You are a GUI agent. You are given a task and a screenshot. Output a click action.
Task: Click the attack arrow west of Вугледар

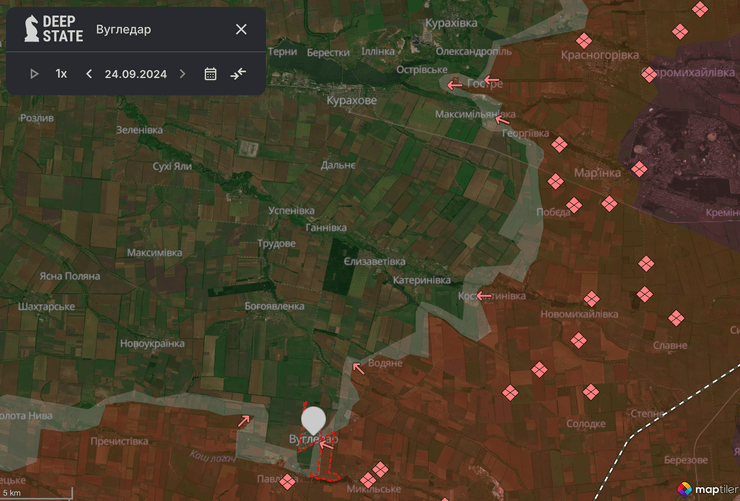point(244,421)
